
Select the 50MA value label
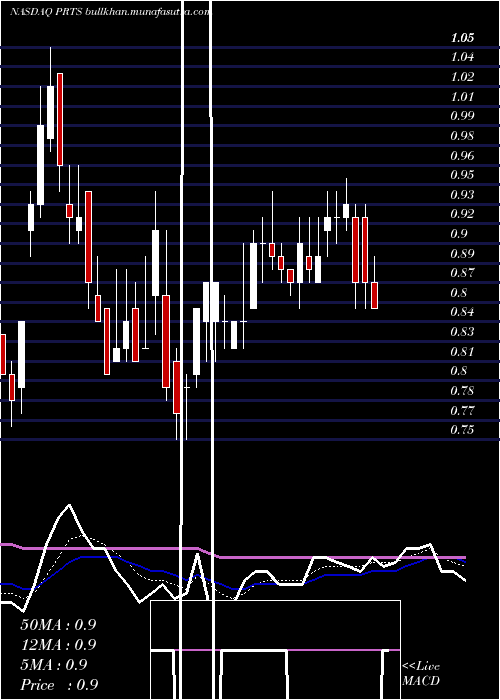click(x=58, y=625)
